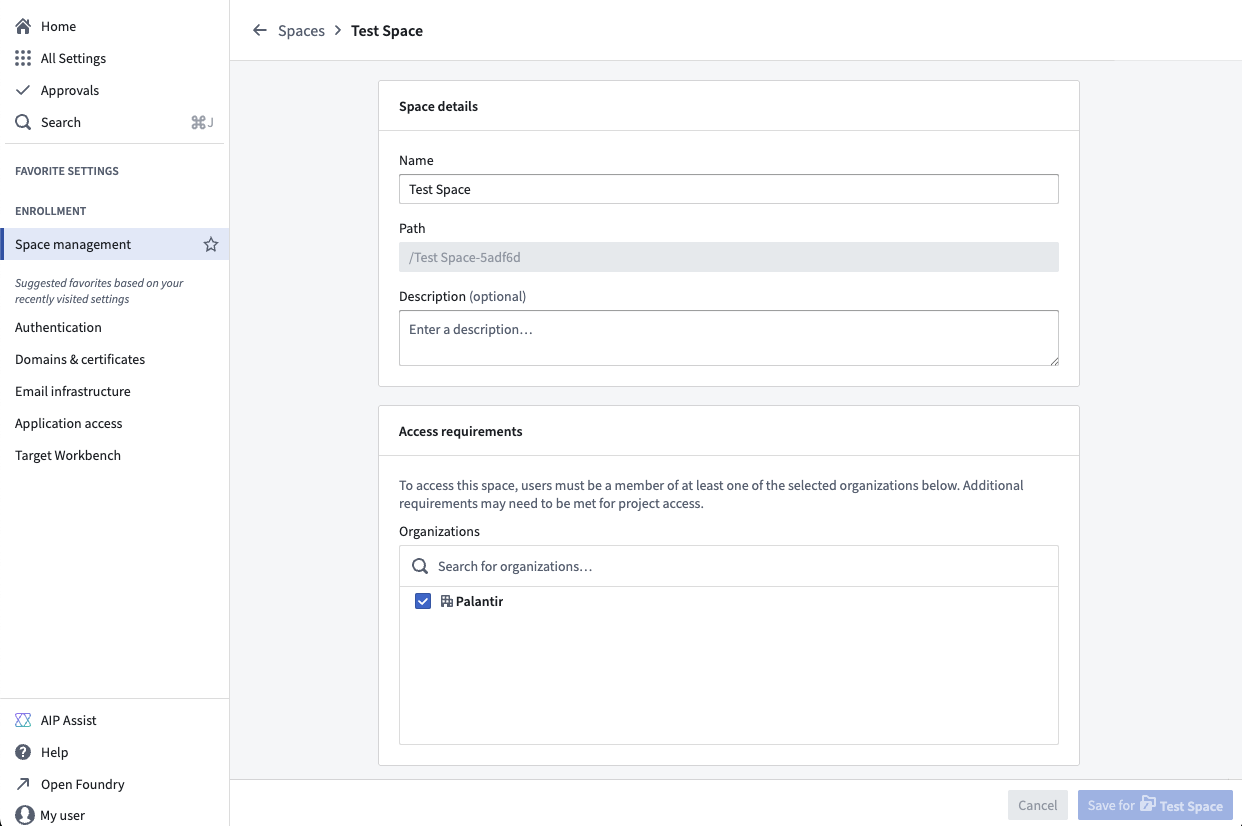
Task: Click the Spaces breadcrumb link
Action: (x=301, y=31)
